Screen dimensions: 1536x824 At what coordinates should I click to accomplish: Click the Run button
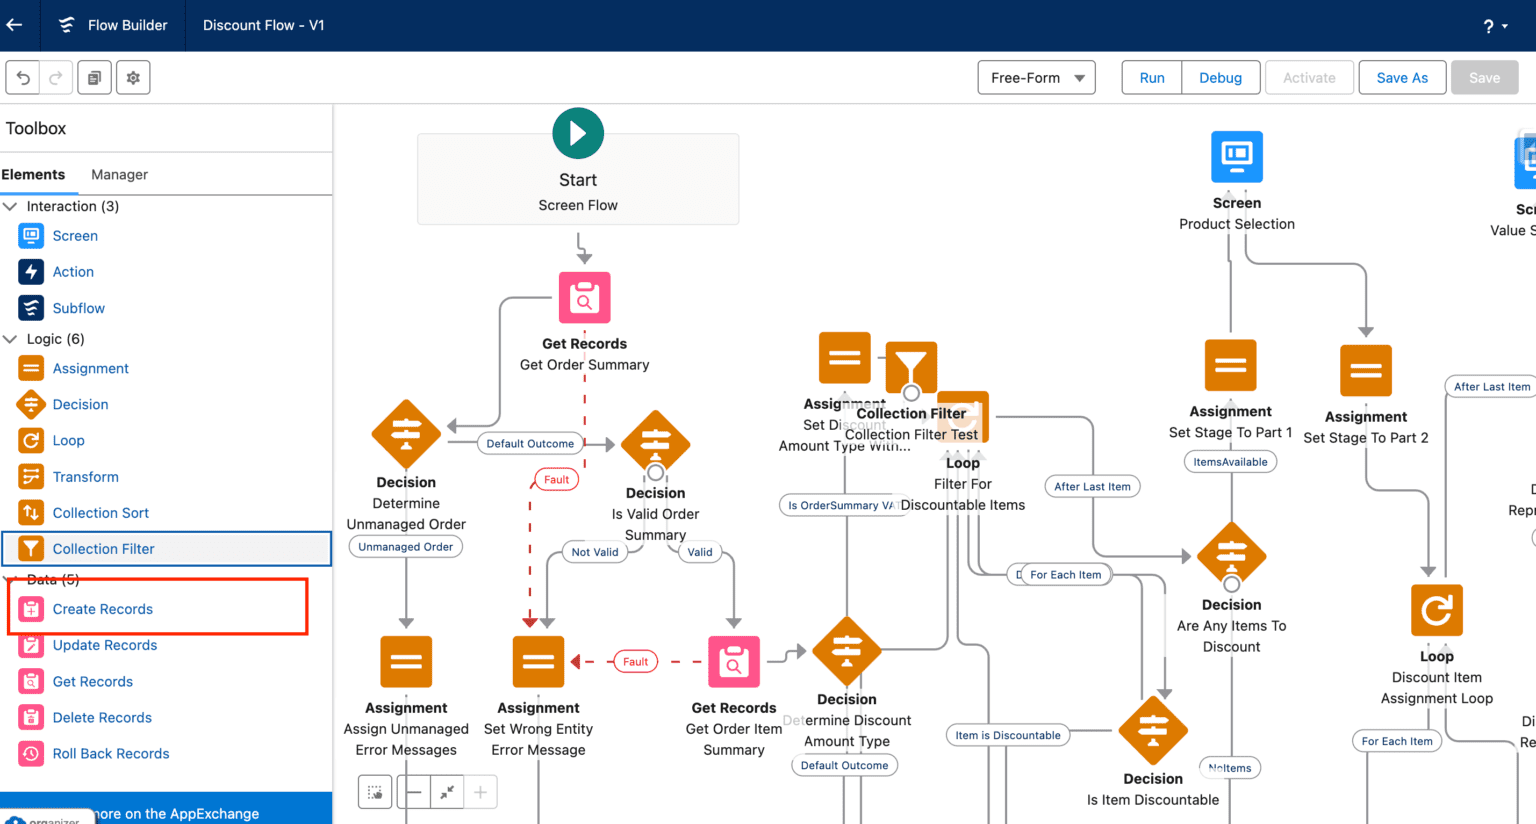1152,78
